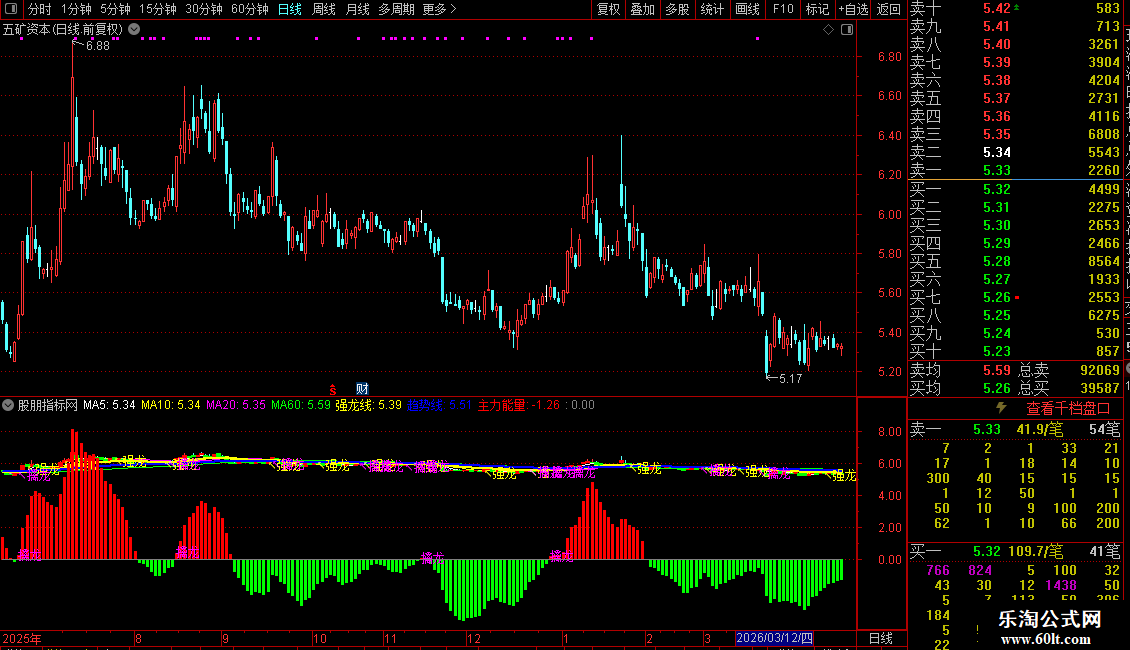
Task: Click 总买 39587 total value
Action: [1069, 388]
